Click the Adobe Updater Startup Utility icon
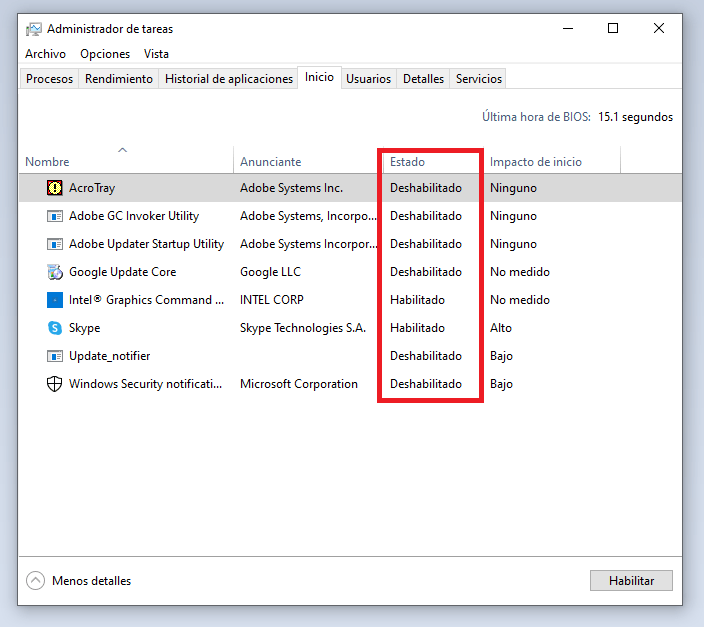The width and height of the screenshot is (704, 627). (x=55, y=244)
